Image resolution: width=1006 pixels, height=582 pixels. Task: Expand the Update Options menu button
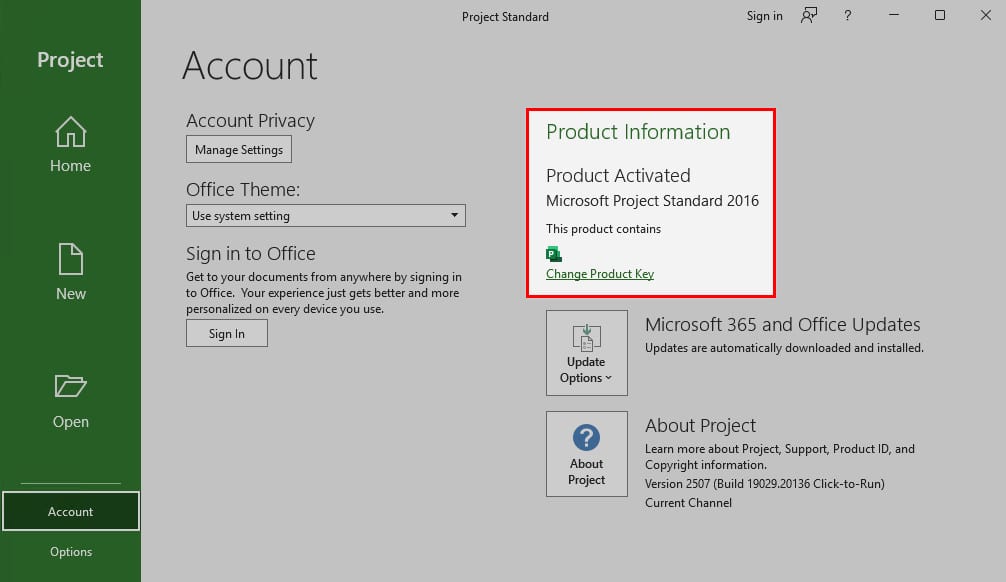coord(586,353)
